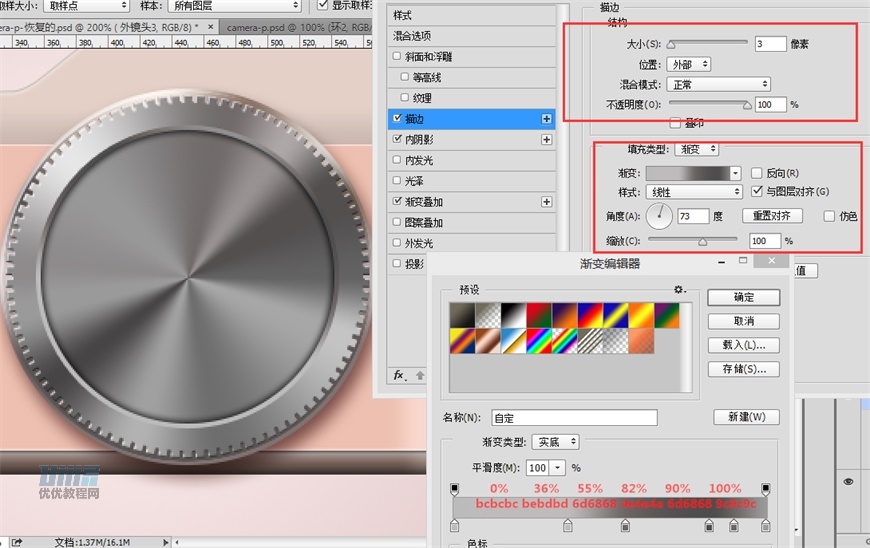Image resolution: width=870 pixels, height=548 pixels.
Task: Open the 填充类型 dropdown set to 渐变
Action: pos(696,149)
